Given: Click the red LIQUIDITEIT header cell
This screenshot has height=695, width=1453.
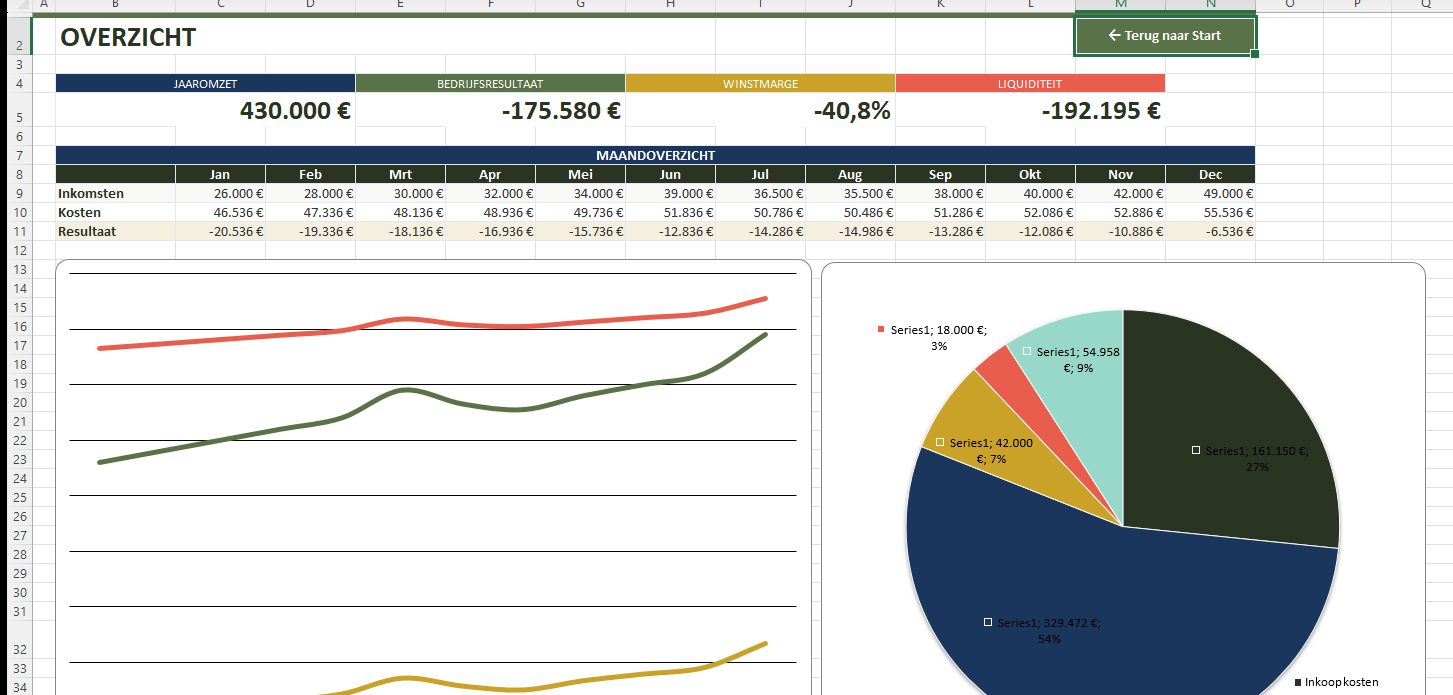Looking at the screenshot, I should tap(1030, 84).
